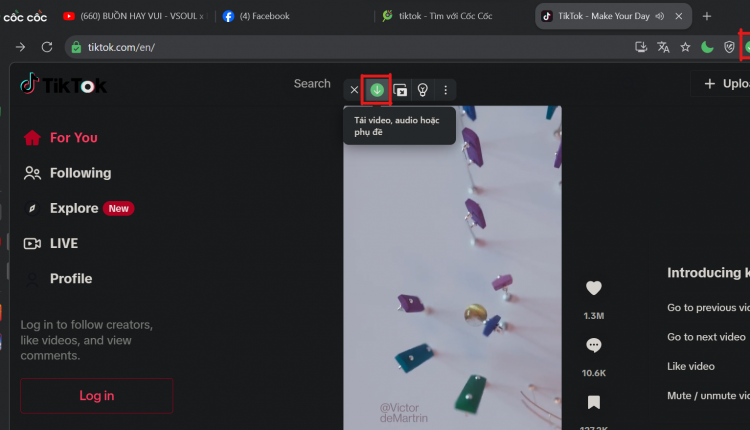
Task: Click the 1.3M likes count
Action: pyautogui.click(x=594, y=316)
